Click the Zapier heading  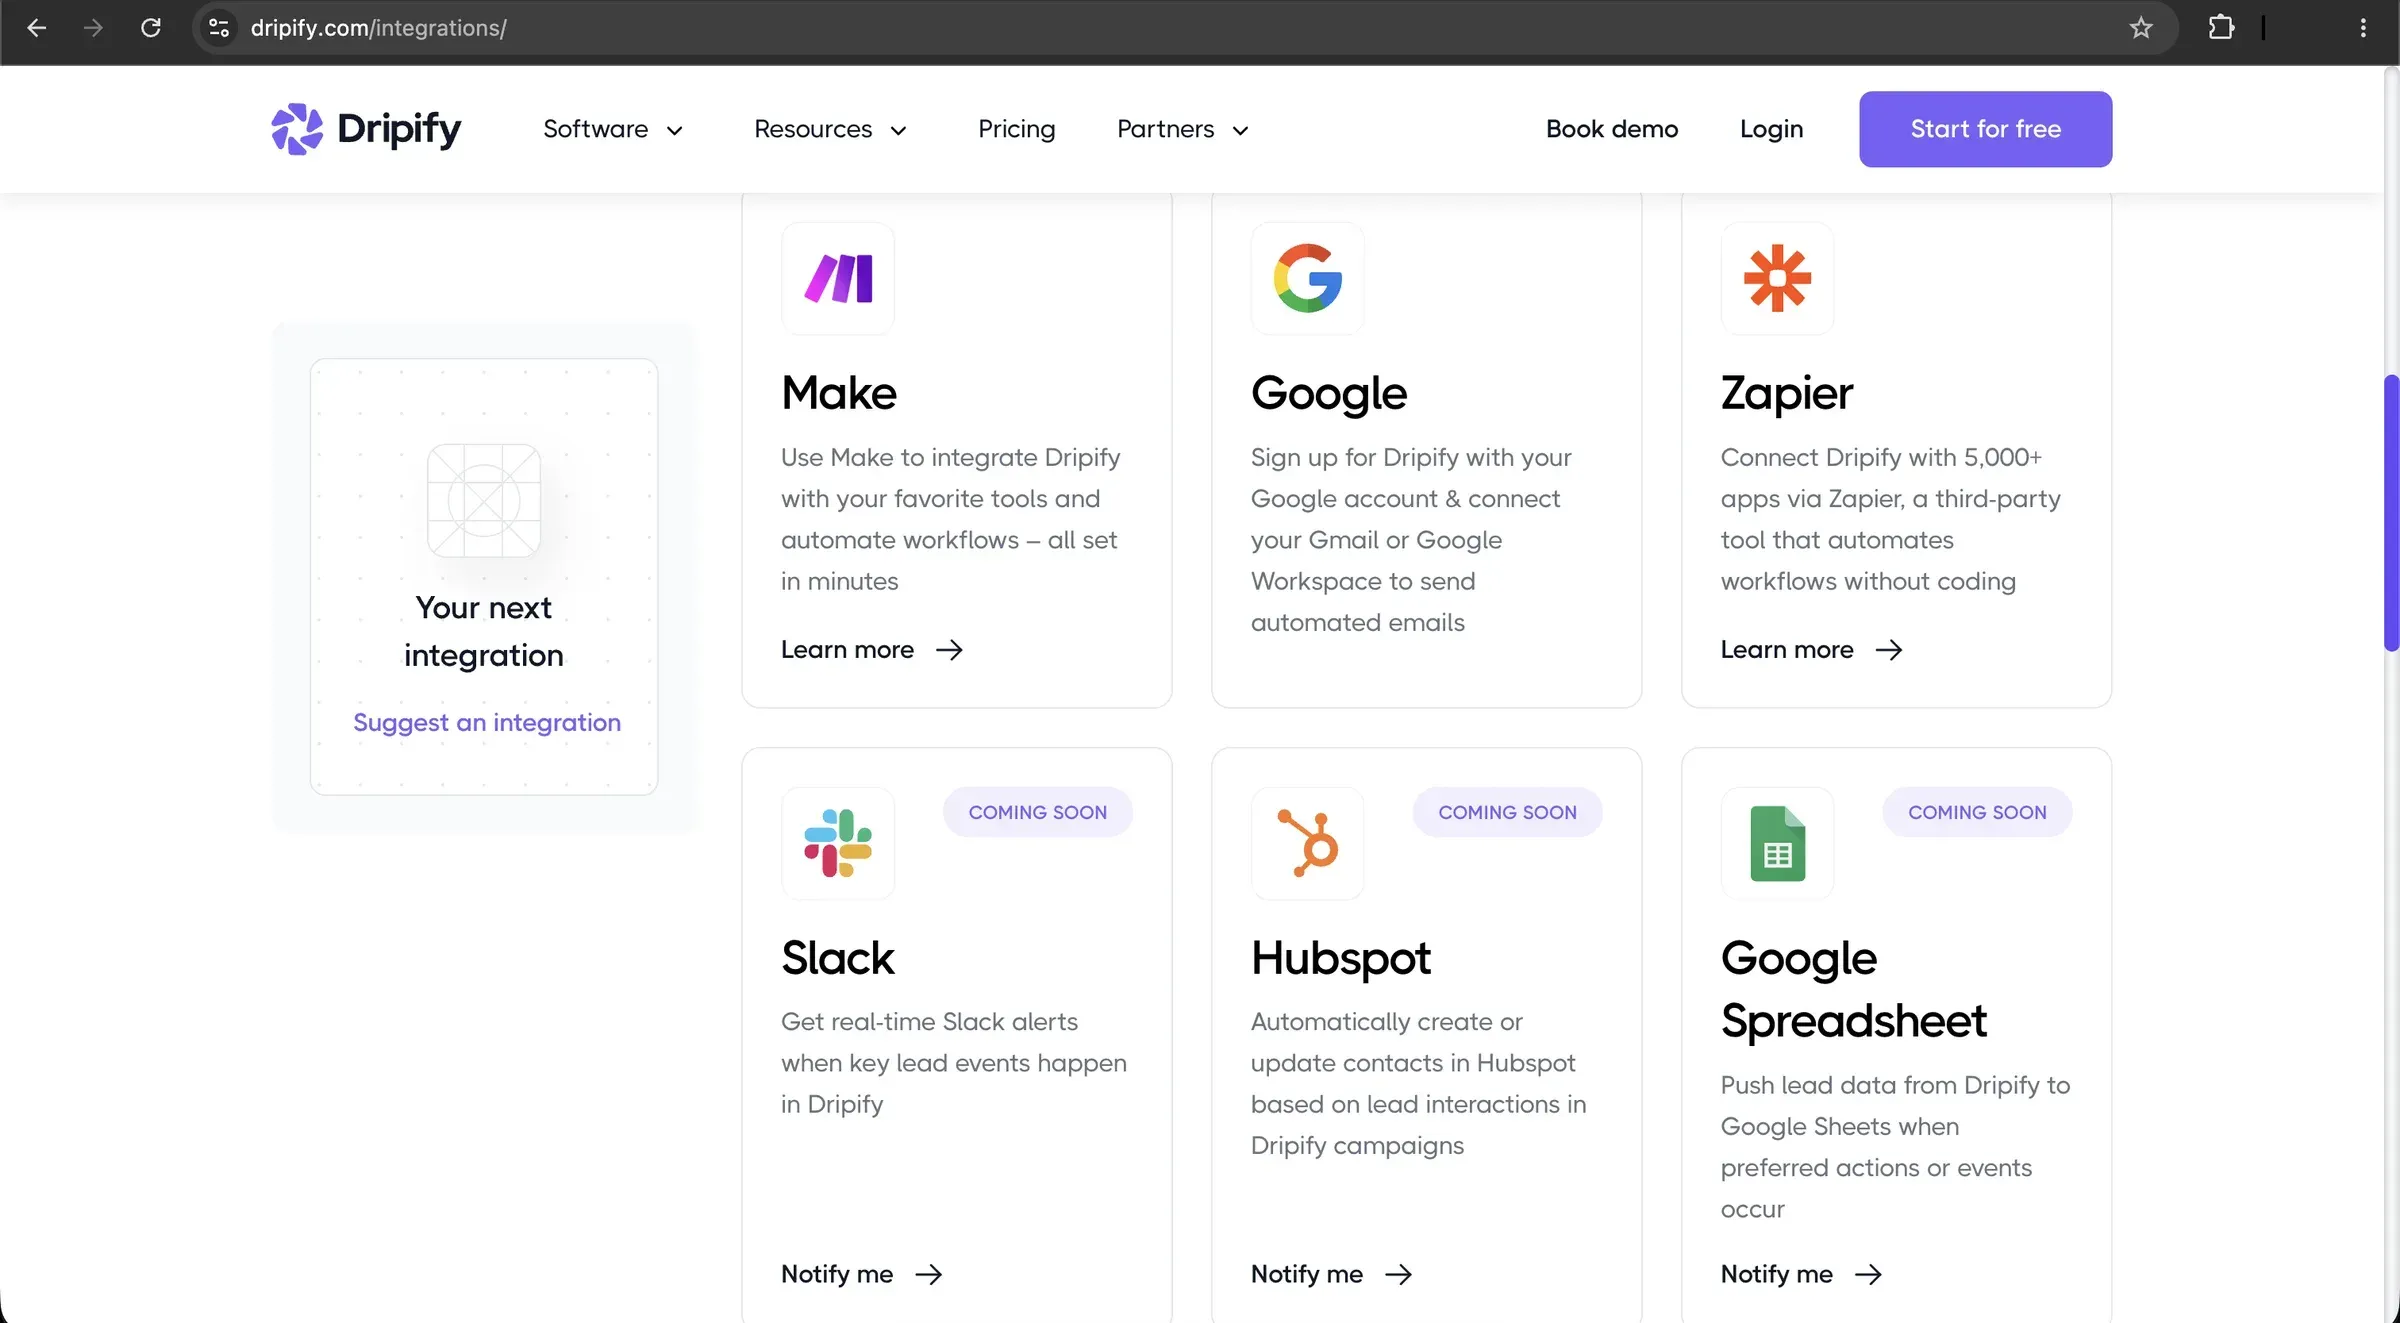(1786, 393)
